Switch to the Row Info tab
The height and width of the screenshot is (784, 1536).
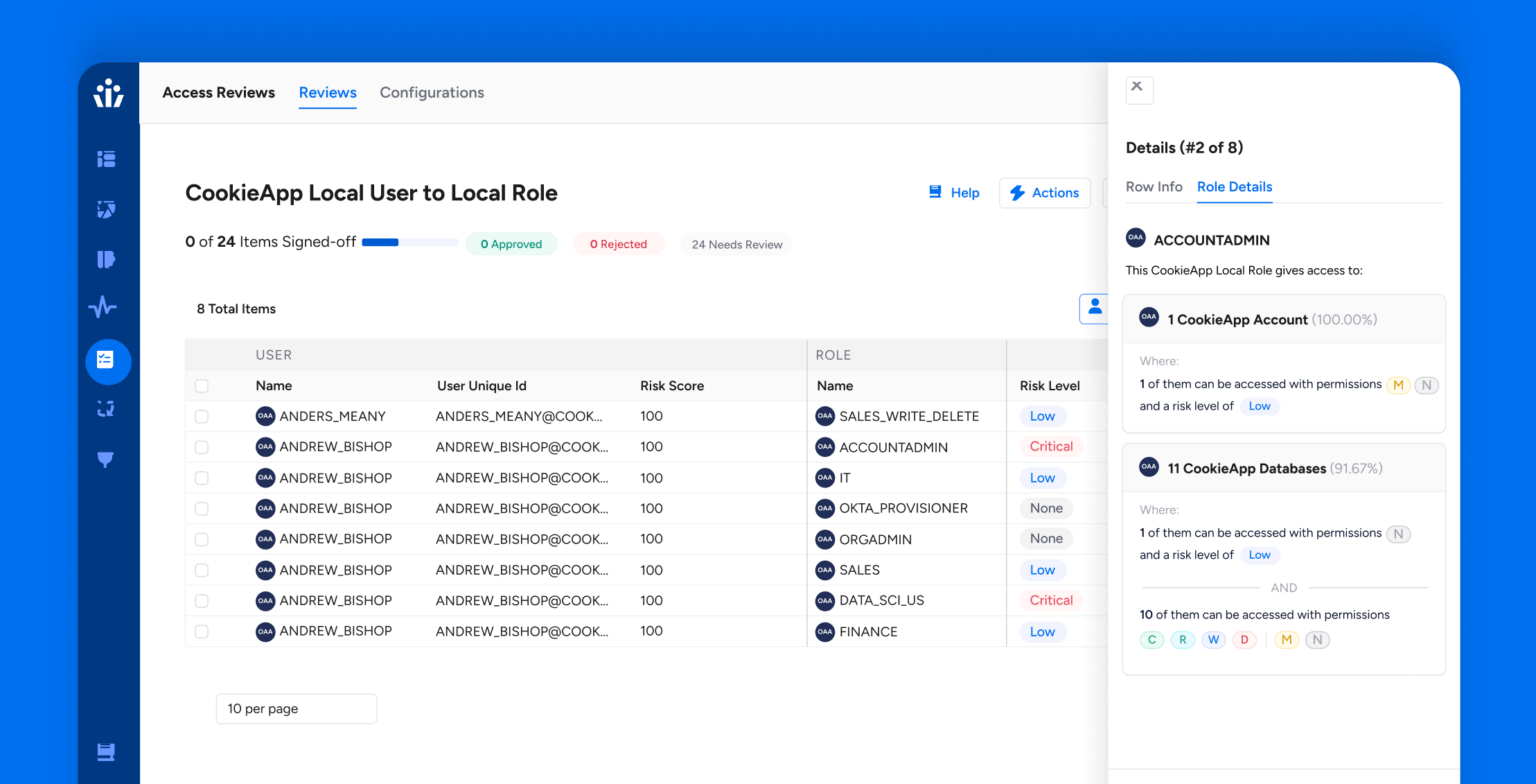tap(1154, 187)
